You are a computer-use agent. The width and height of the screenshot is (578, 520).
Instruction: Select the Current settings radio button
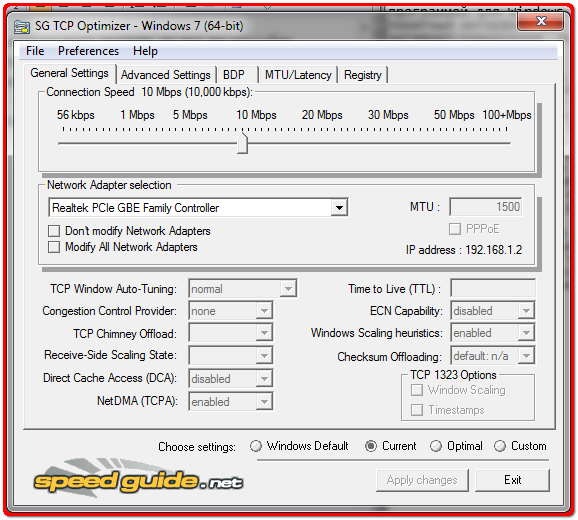coord(370,446)
